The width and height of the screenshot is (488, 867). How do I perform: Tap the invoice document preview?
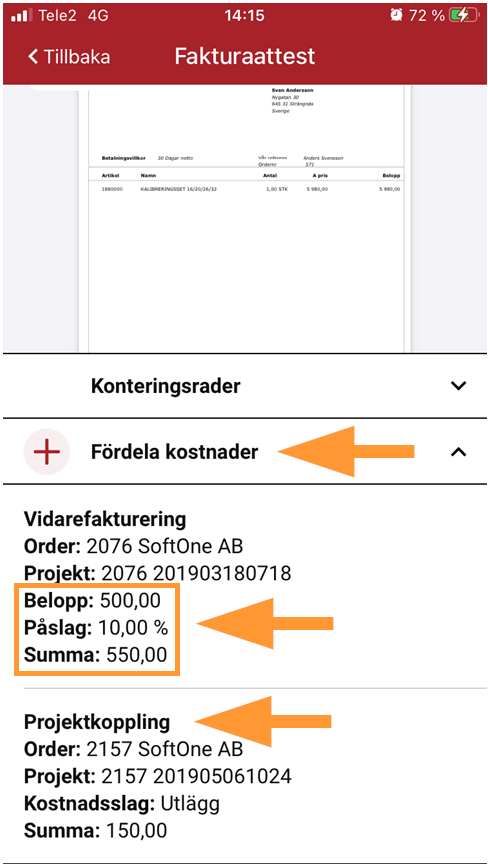(x=246, y=219)
